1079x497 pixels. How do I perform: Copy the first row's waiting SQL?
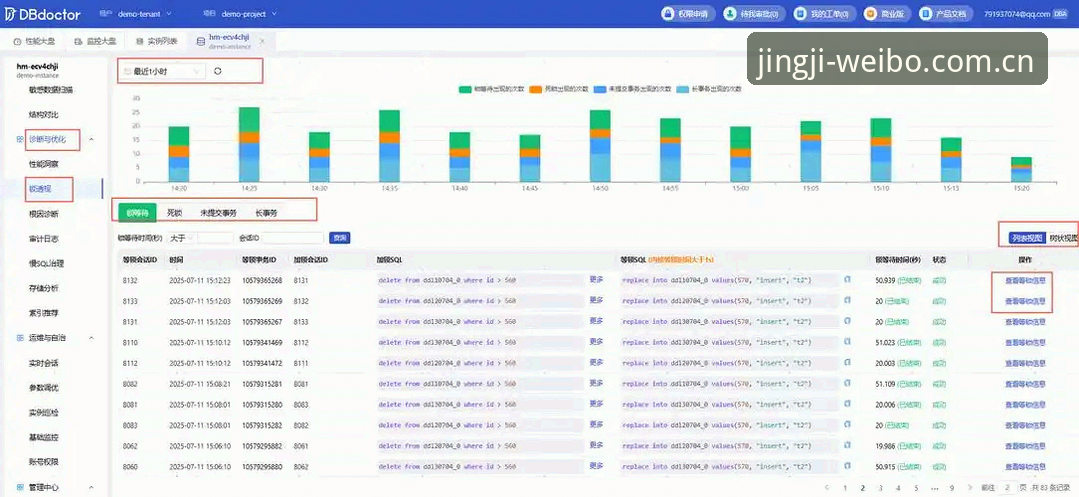(x=848, y=279)
